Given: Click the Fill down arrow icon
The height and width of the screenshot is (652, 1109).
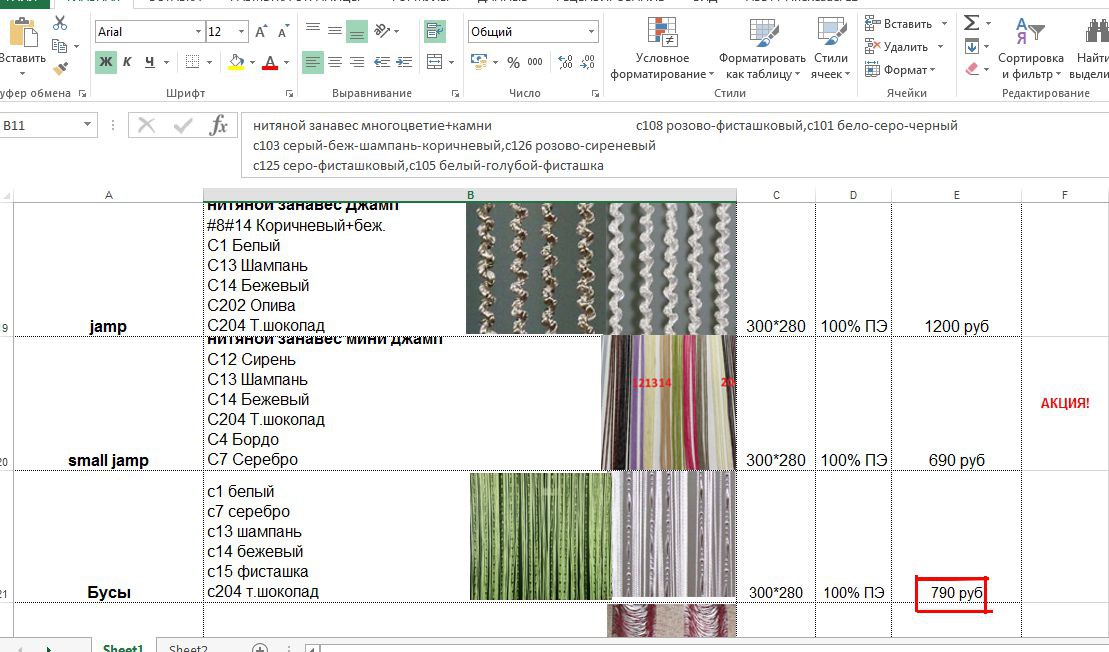Looking at the screenshot, I should (x=972, y=47).
